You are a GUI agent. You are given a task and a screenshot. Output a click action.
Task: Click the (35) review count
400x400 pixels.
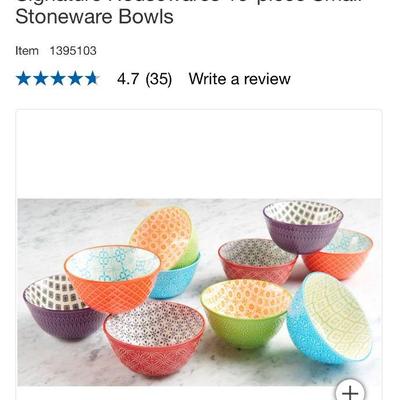(x=159, y=79)
